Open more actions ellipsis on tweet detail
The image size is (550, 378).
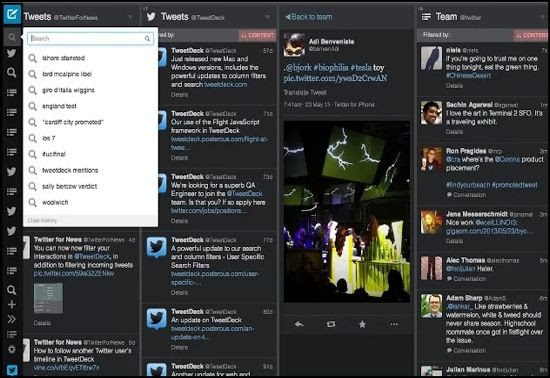click(394, 324)
